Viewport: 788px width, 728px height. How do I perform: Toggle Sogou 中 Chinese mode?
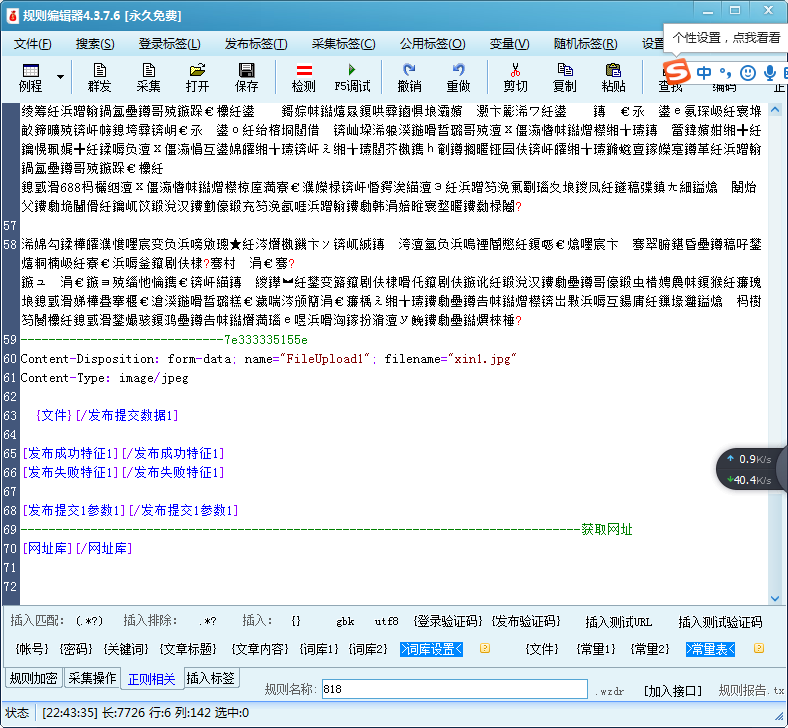[704, 73]
